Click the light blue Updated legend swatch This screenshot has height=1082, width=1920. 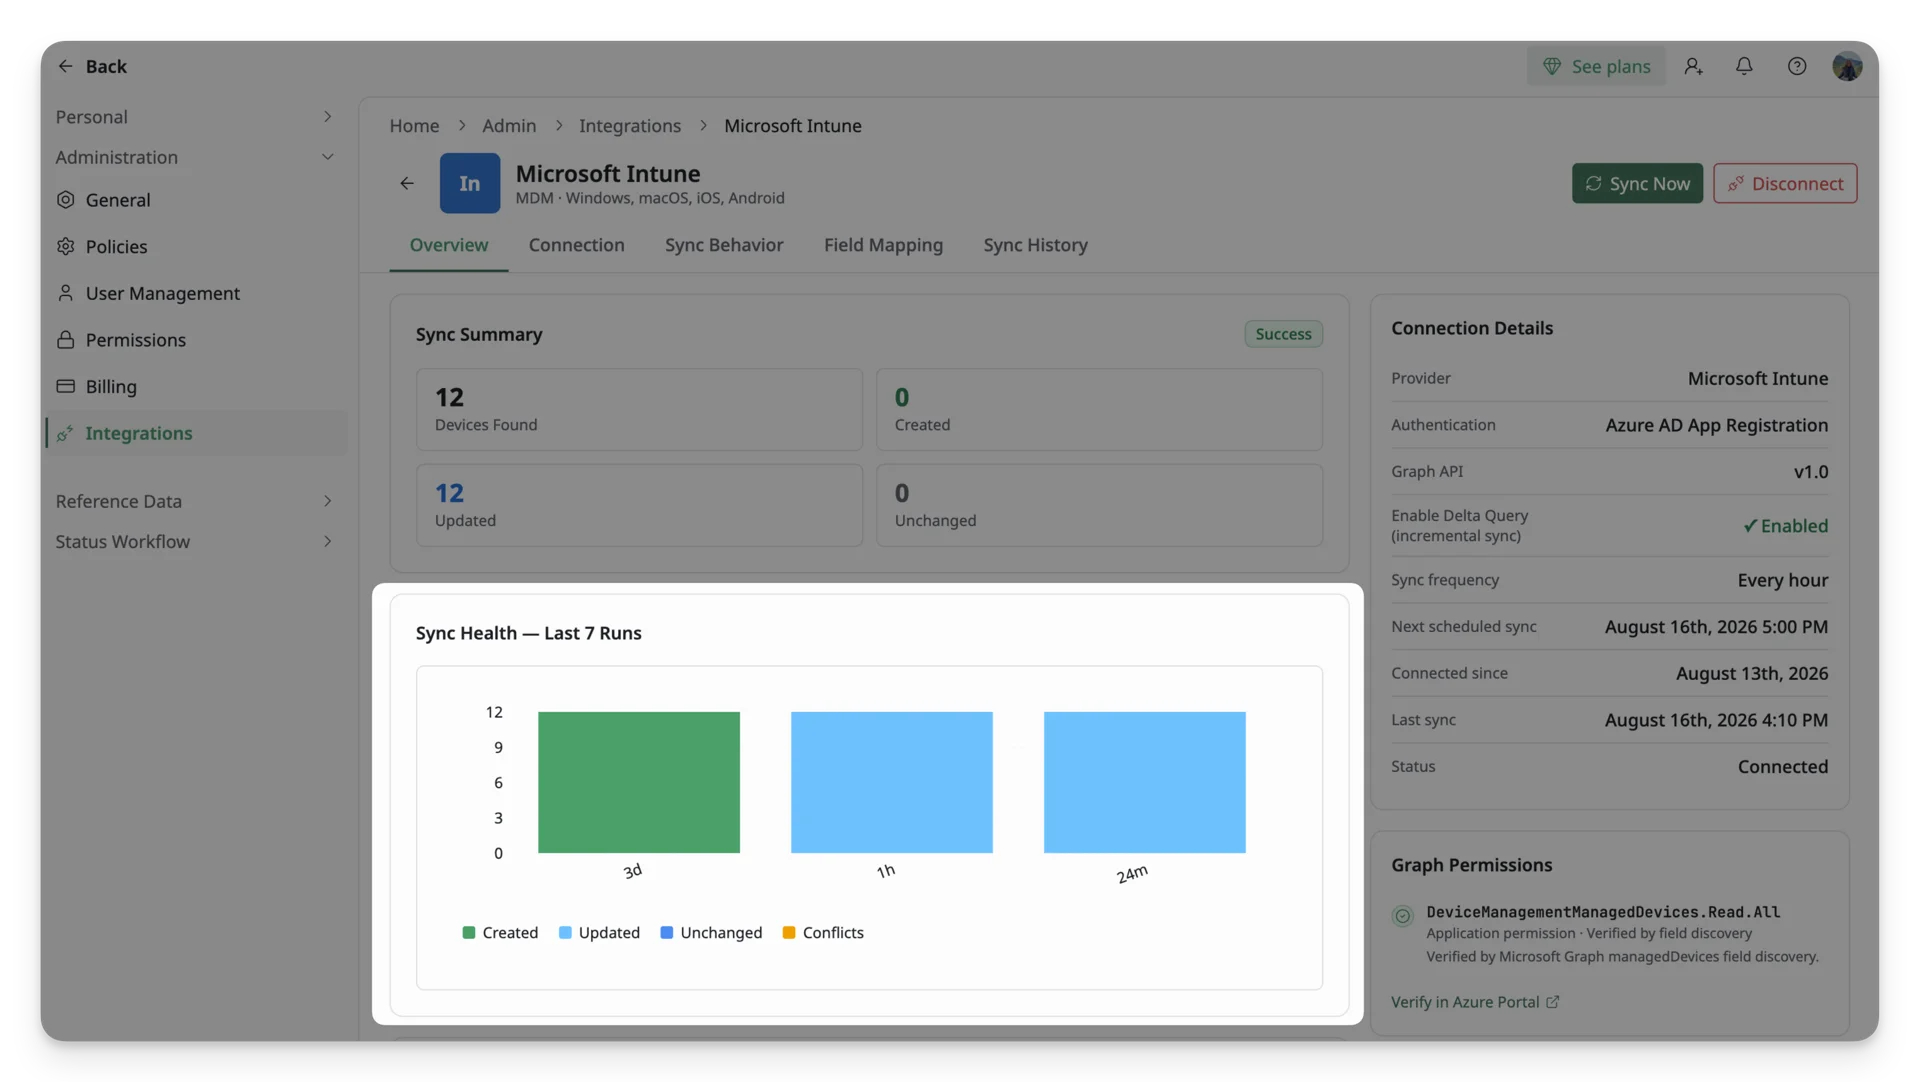click(565, 933)
